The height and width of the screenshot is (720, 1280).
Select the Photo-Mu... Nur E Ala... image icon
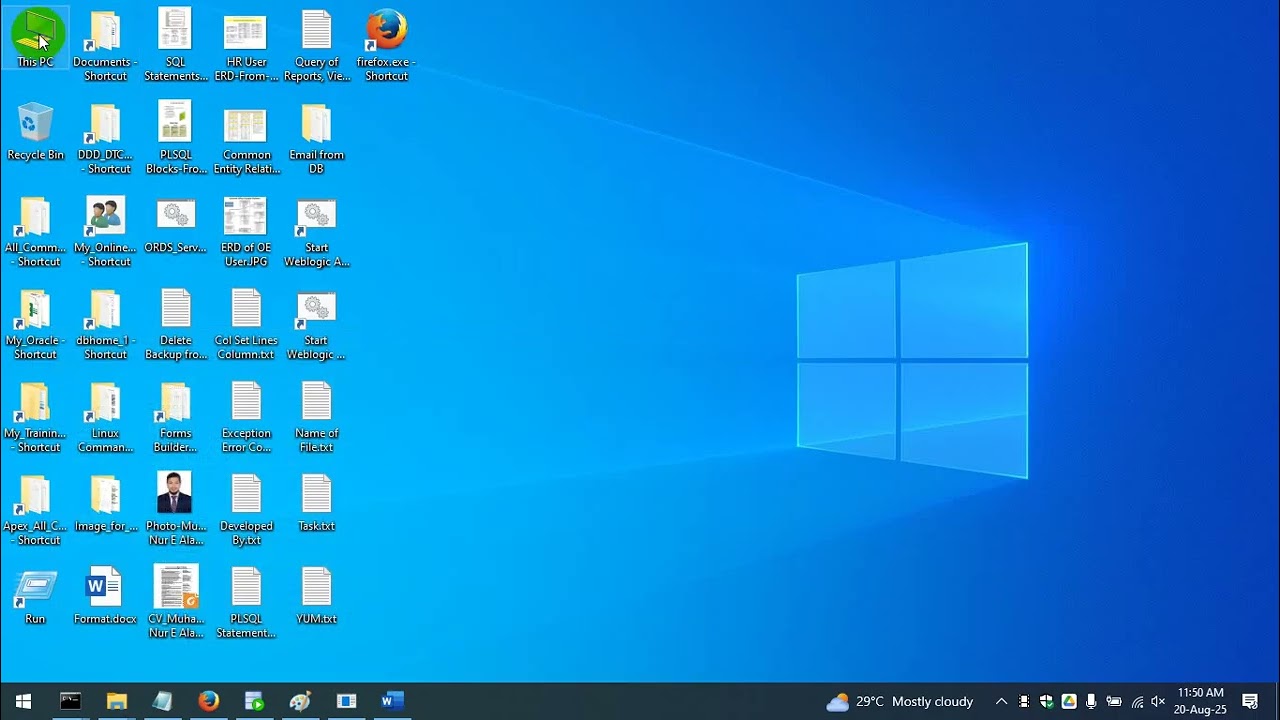click(x=176, y=511)
